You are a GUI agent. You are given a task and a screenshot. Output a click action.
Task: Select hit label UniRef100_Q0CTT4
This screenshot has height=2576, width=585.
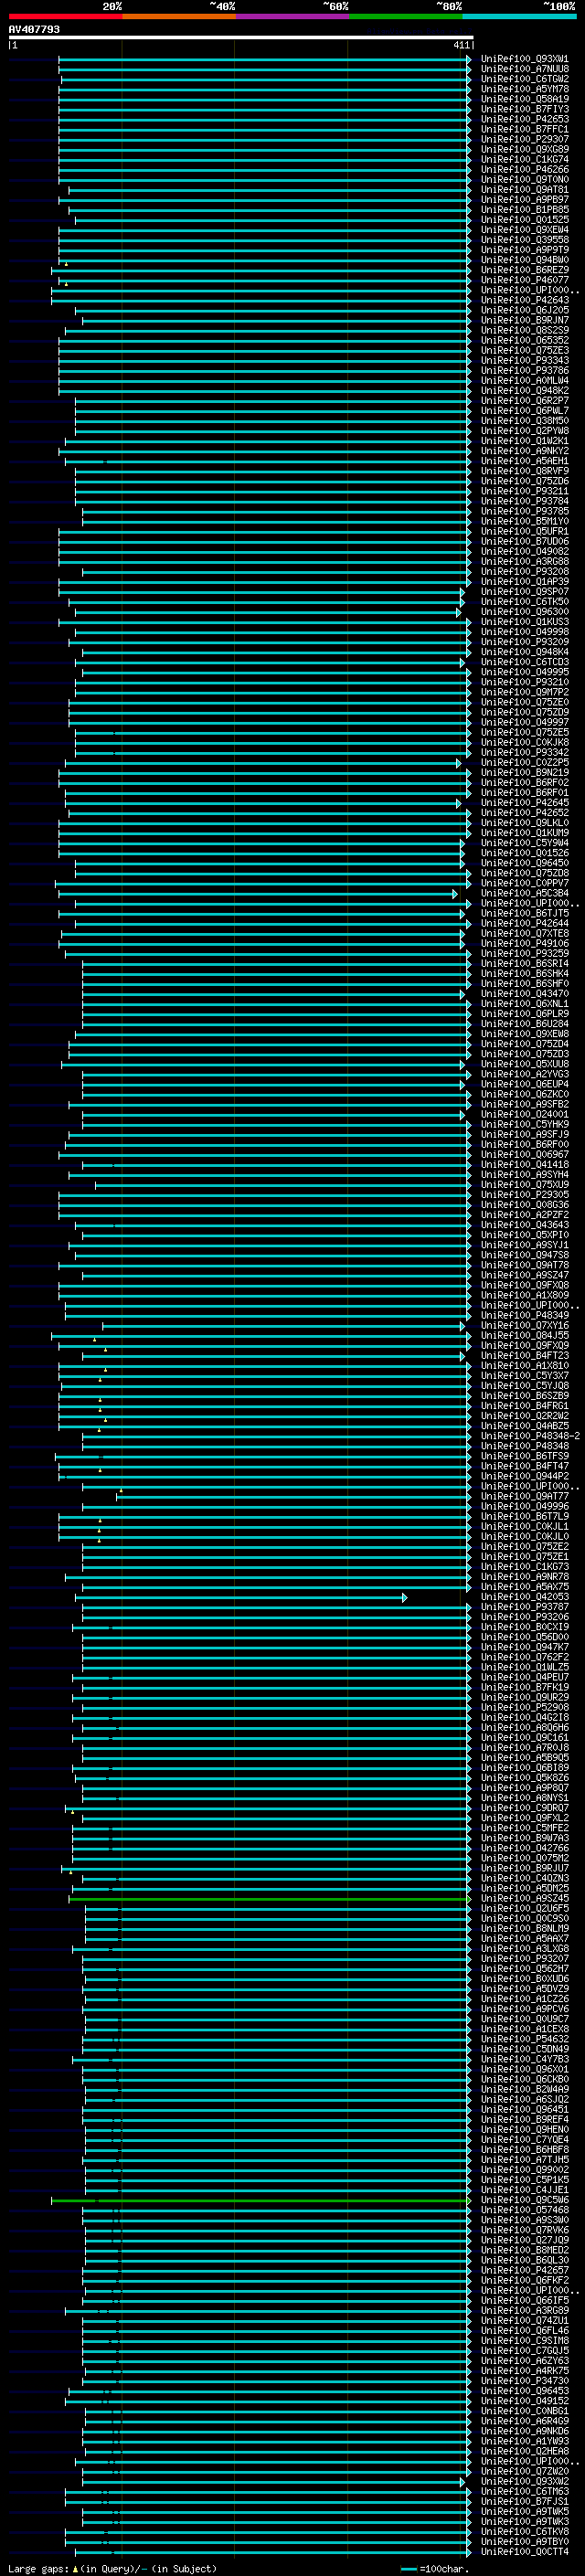click(x=525, y=2552)
